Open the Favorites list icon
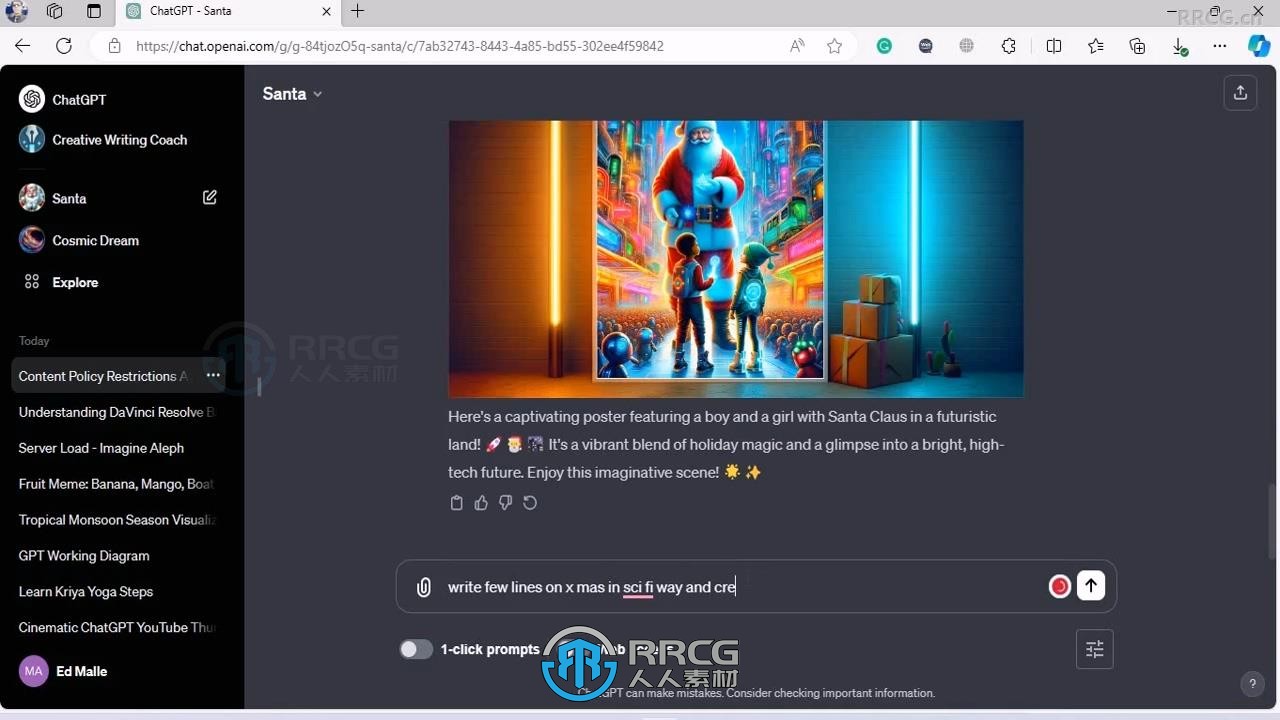1280x720 pixels. (1096, 46)
